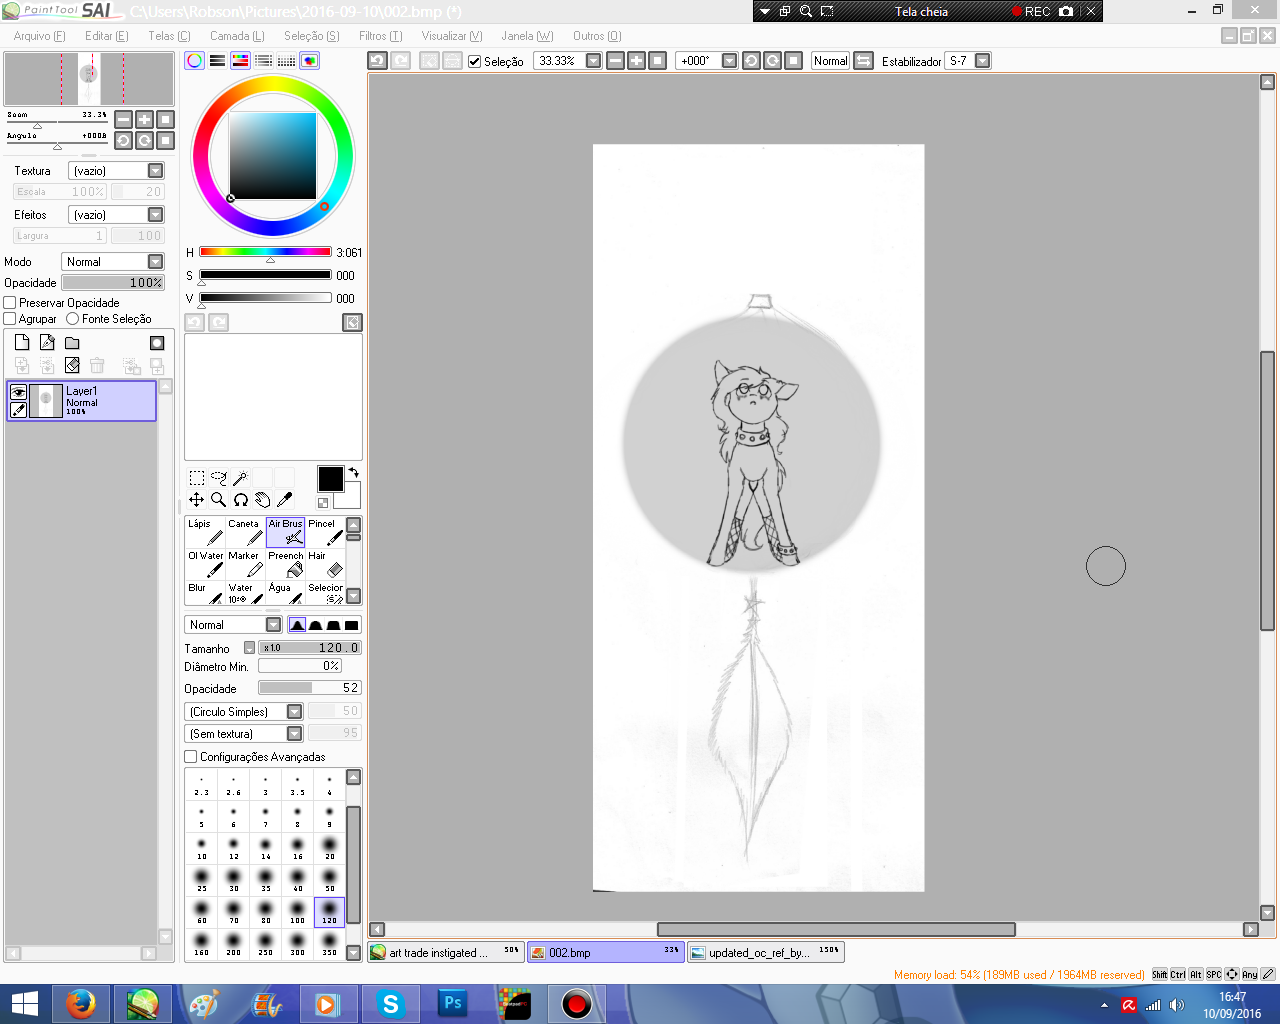Open the Círculo Simples brush shape dropdown
The width and height of the screenshot is (1280, 1024).
(244, 712)
